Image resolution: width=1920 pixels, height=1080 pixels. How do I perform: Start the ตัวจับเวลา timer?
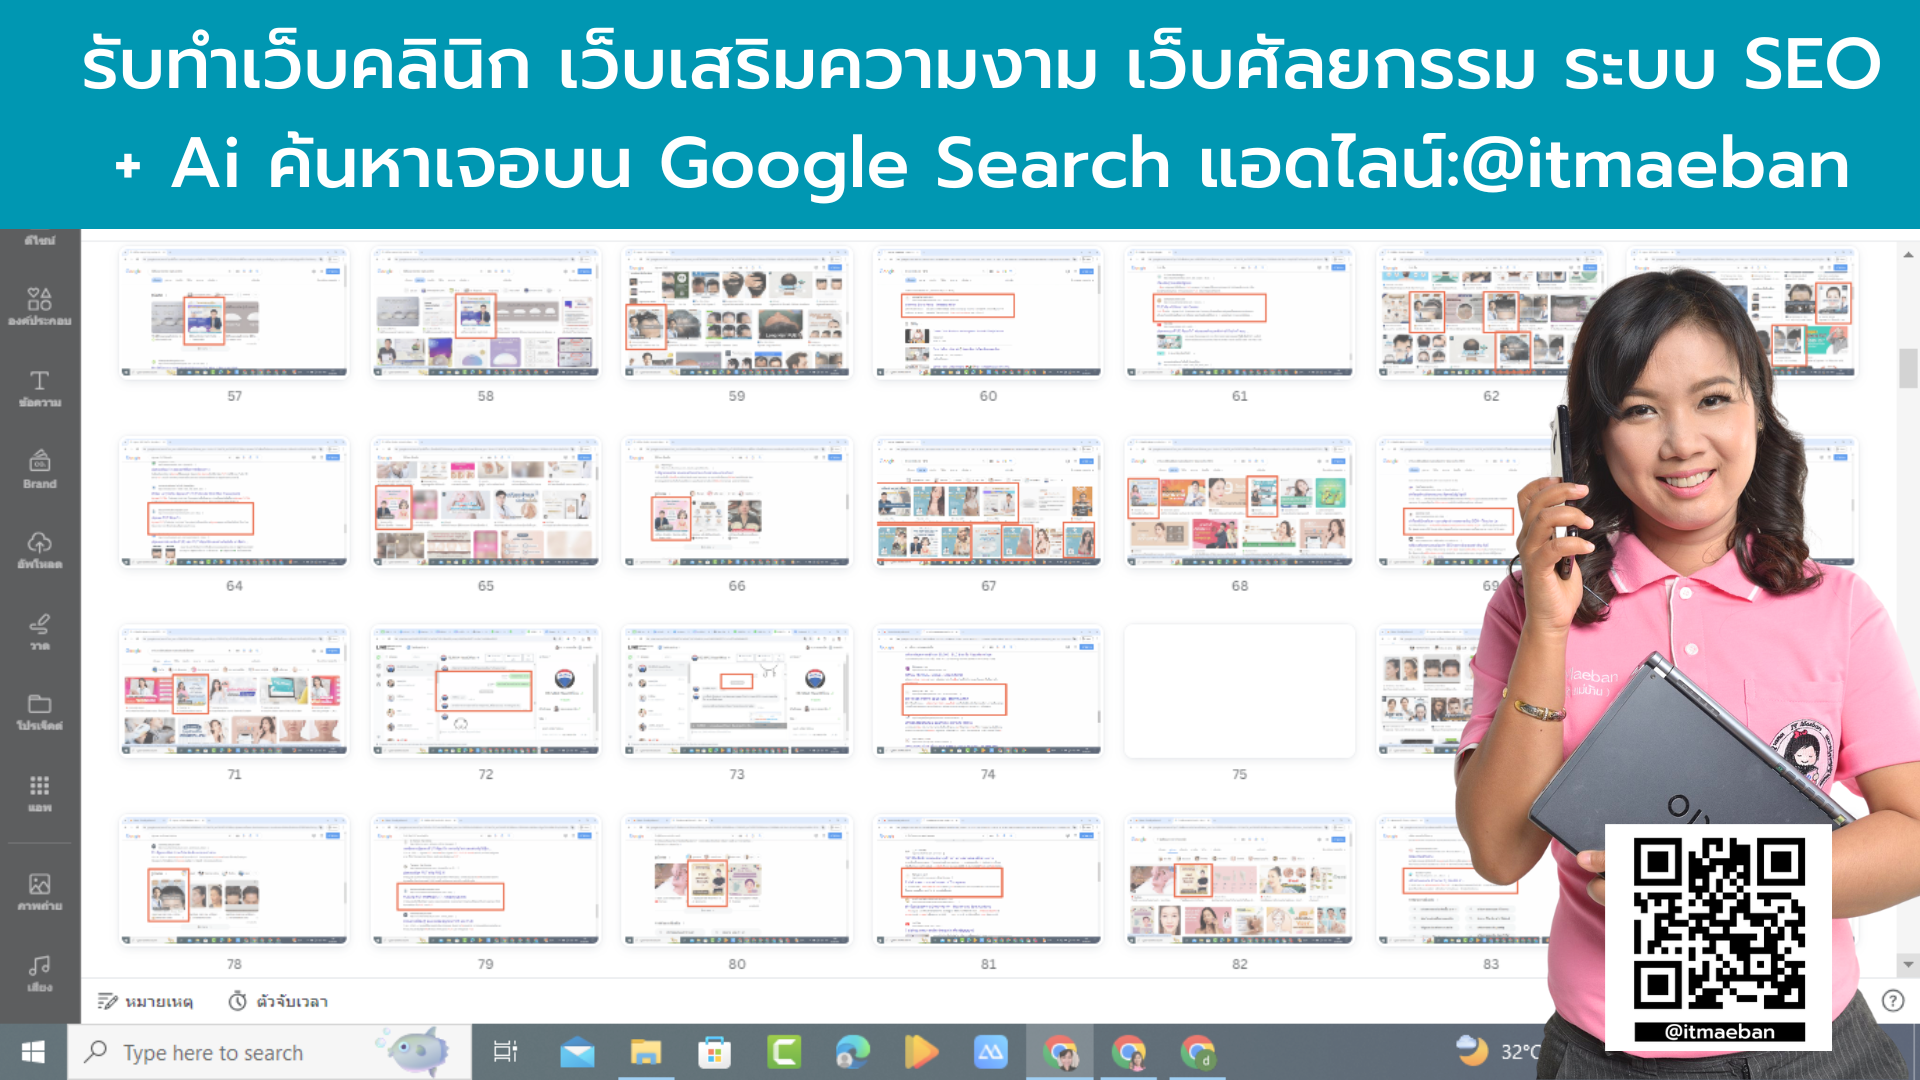coord(278,1001)
